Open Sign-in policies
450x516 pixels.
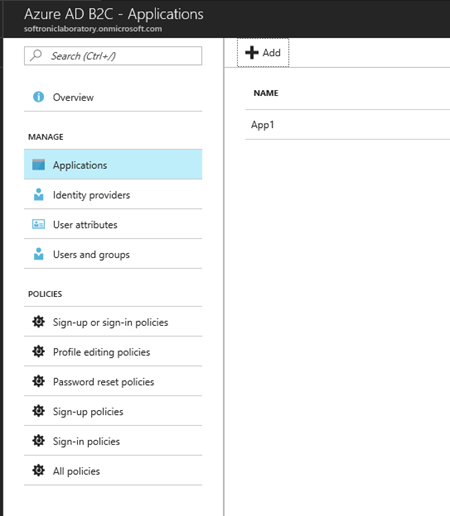(x=113, y=441)
